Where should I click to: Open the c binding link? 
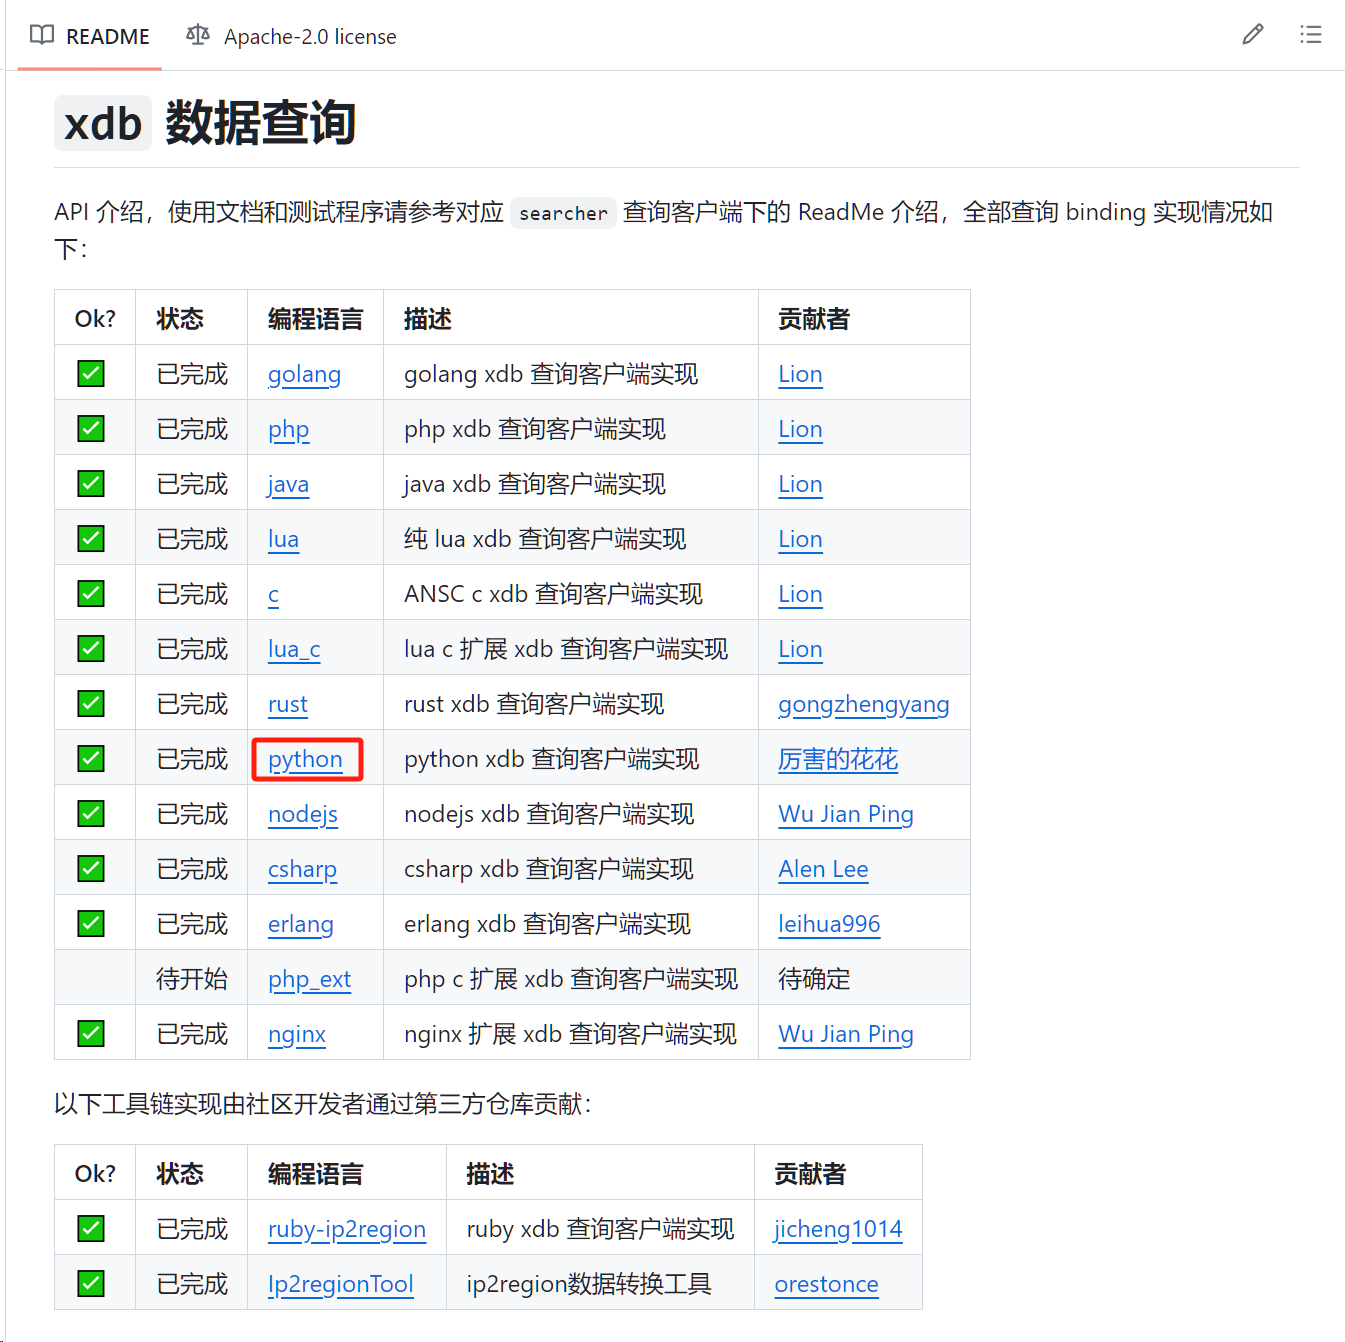click(x=273, y=594)
